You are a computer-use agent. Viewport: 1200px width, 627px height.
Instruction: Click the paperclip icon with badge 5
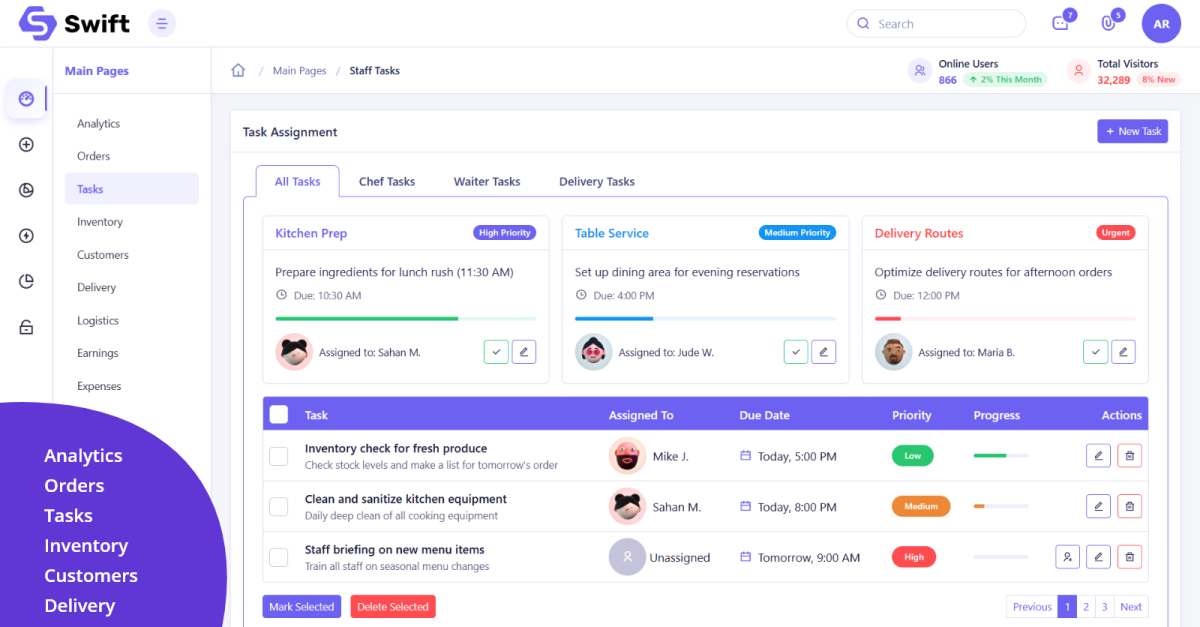1110,21
